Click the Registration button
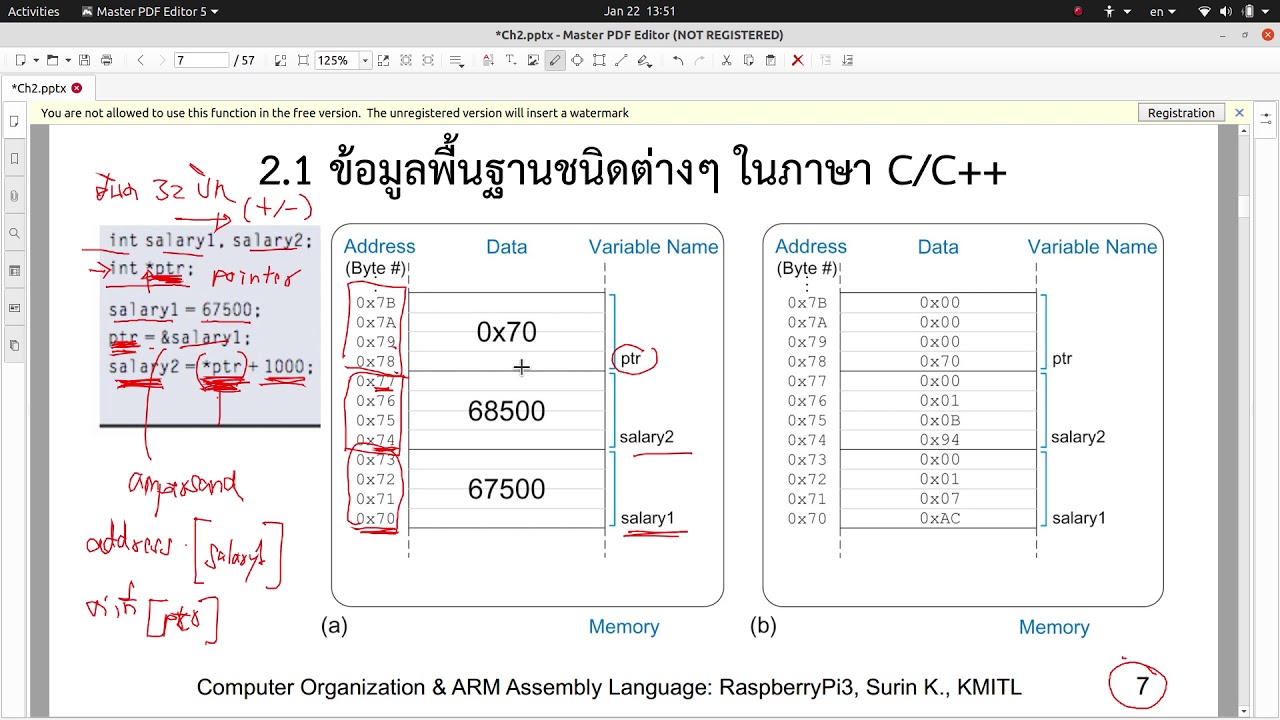The height and width of the screenshot is (720, 1280). [x=1181, y=113]
